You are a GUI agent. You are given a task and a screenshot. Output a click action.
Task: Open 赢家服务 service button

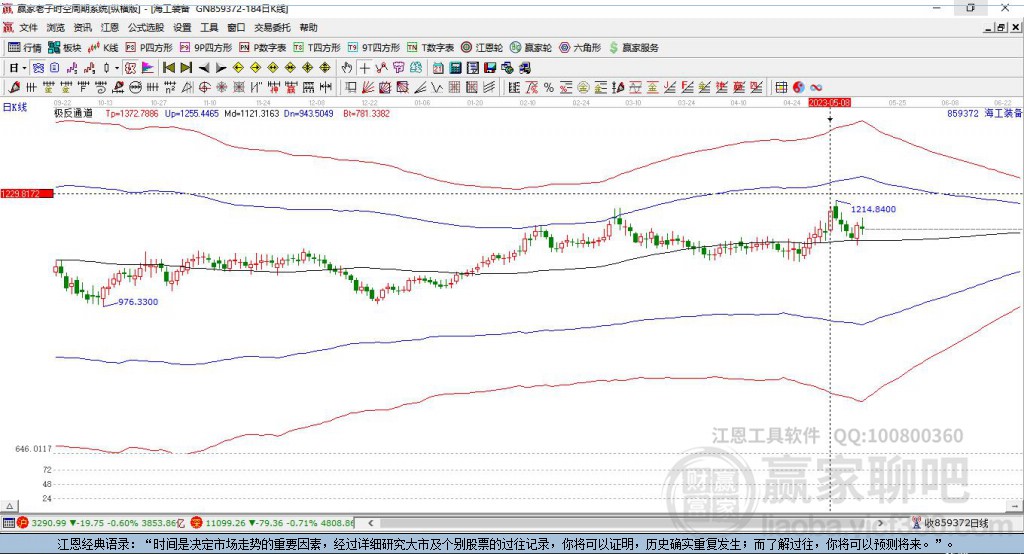(x=634, y=48)
